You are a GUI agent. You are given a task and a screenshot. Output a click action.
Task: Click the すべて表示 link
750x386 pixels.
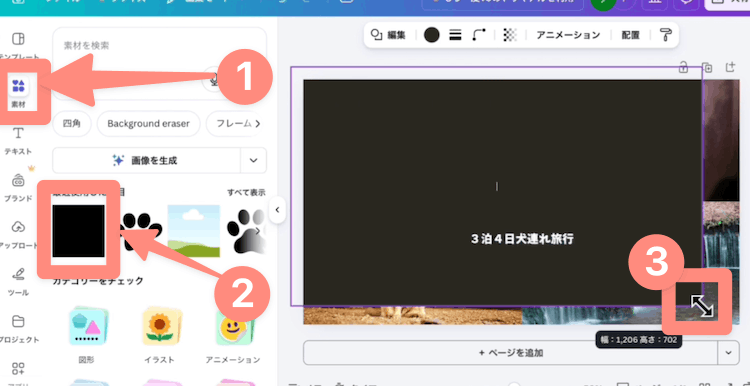click(246, 192)
